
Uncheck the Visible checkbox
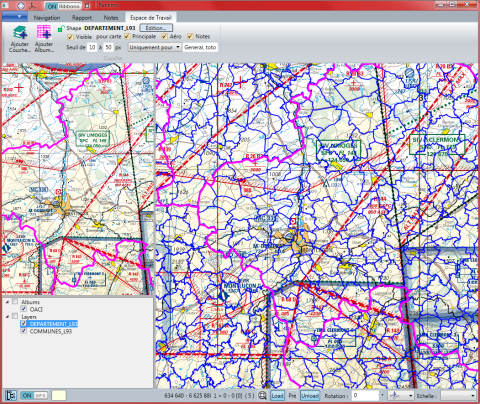[x=70, y=37]
